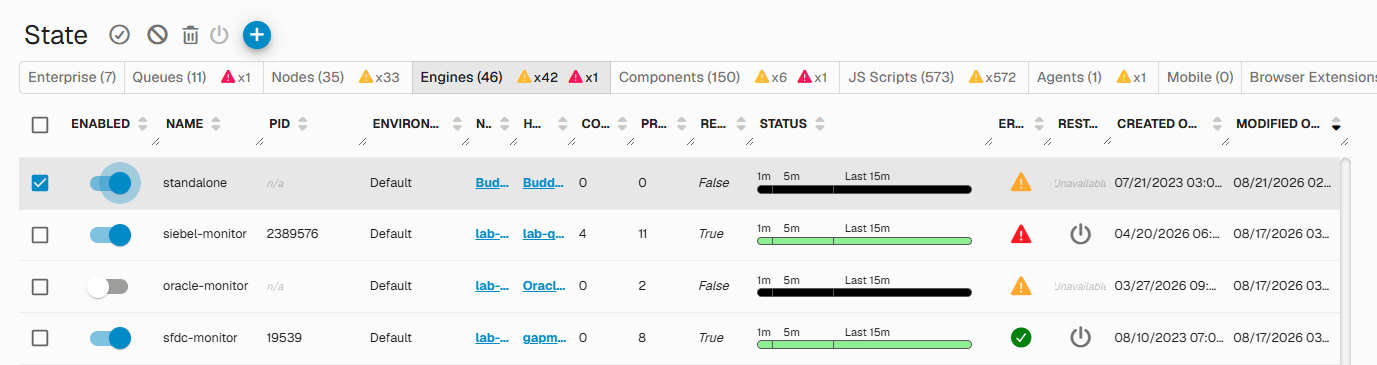The height and width of the screenshot is (365, 1377).
Task: Open the standalone row host link
Action: [543, 183]
